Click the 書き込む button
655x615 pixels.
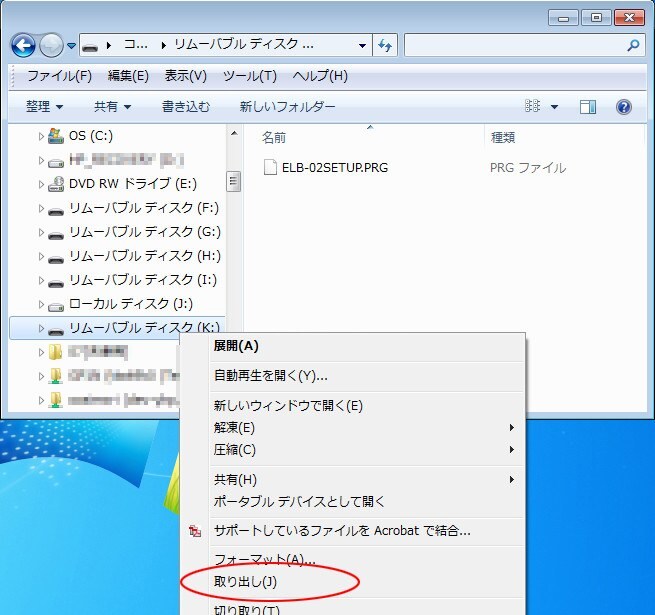point(185,107)
